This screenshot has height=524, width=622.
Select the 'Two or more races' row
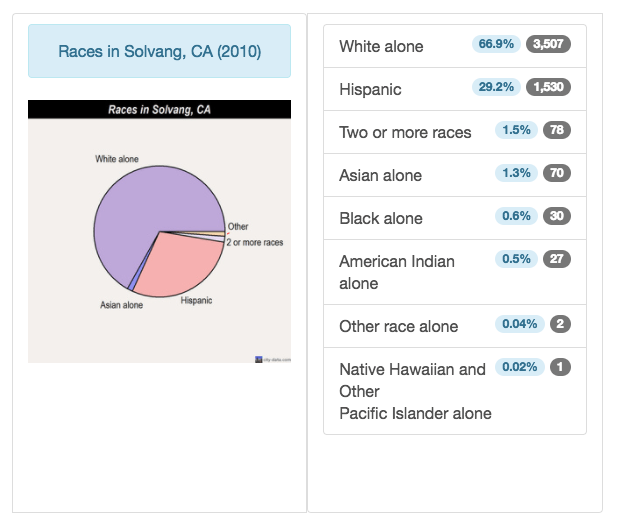[x=405, y=132]
